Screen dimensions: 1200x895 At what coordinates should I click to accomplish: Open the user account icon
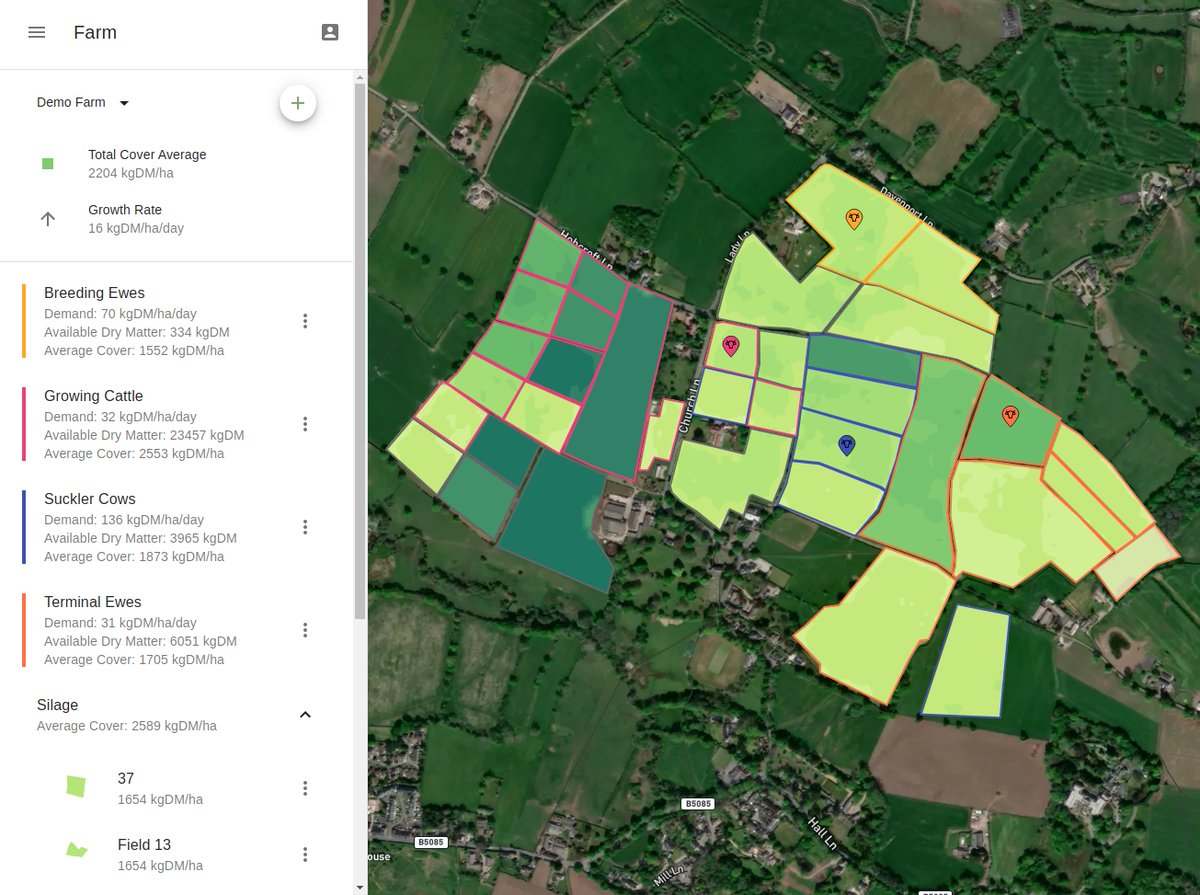pos(330,32)
